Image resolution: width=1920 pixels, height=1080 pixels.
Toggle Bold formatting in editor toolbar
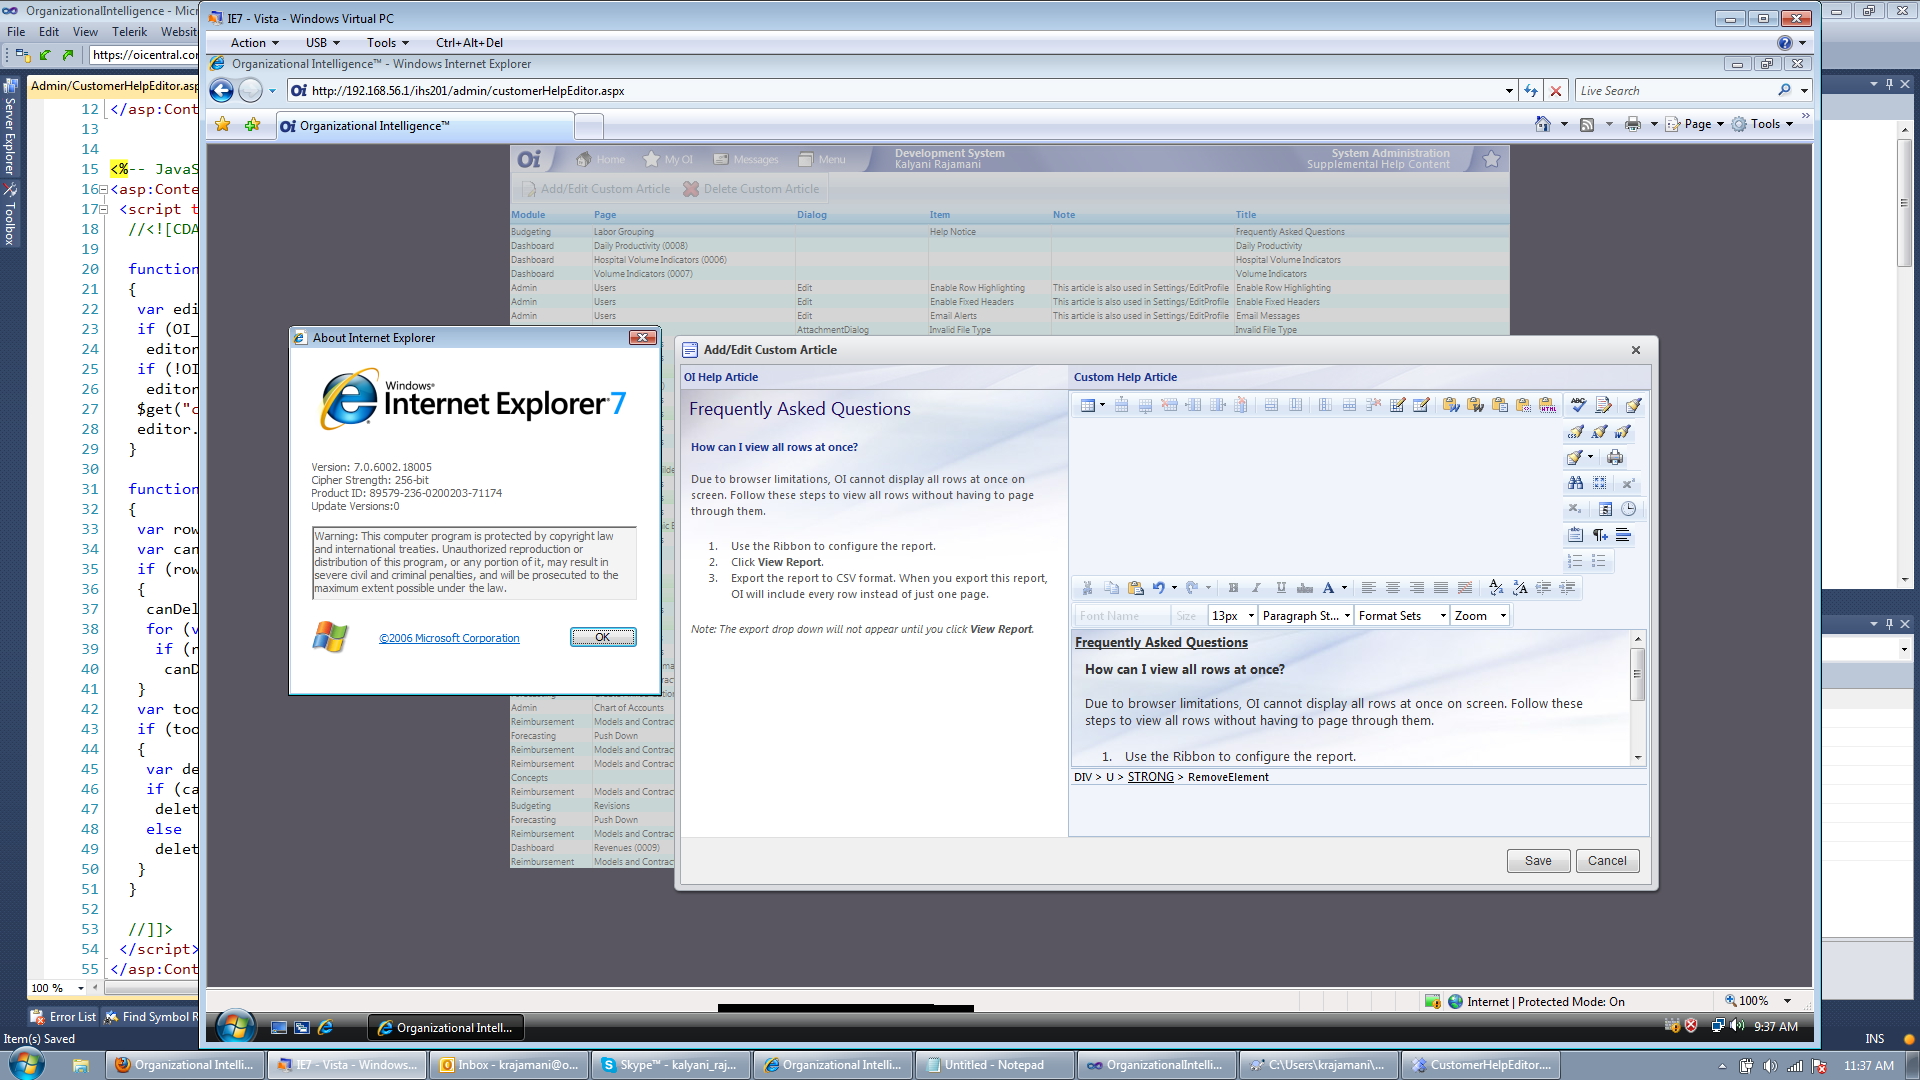pos(1233,588)
